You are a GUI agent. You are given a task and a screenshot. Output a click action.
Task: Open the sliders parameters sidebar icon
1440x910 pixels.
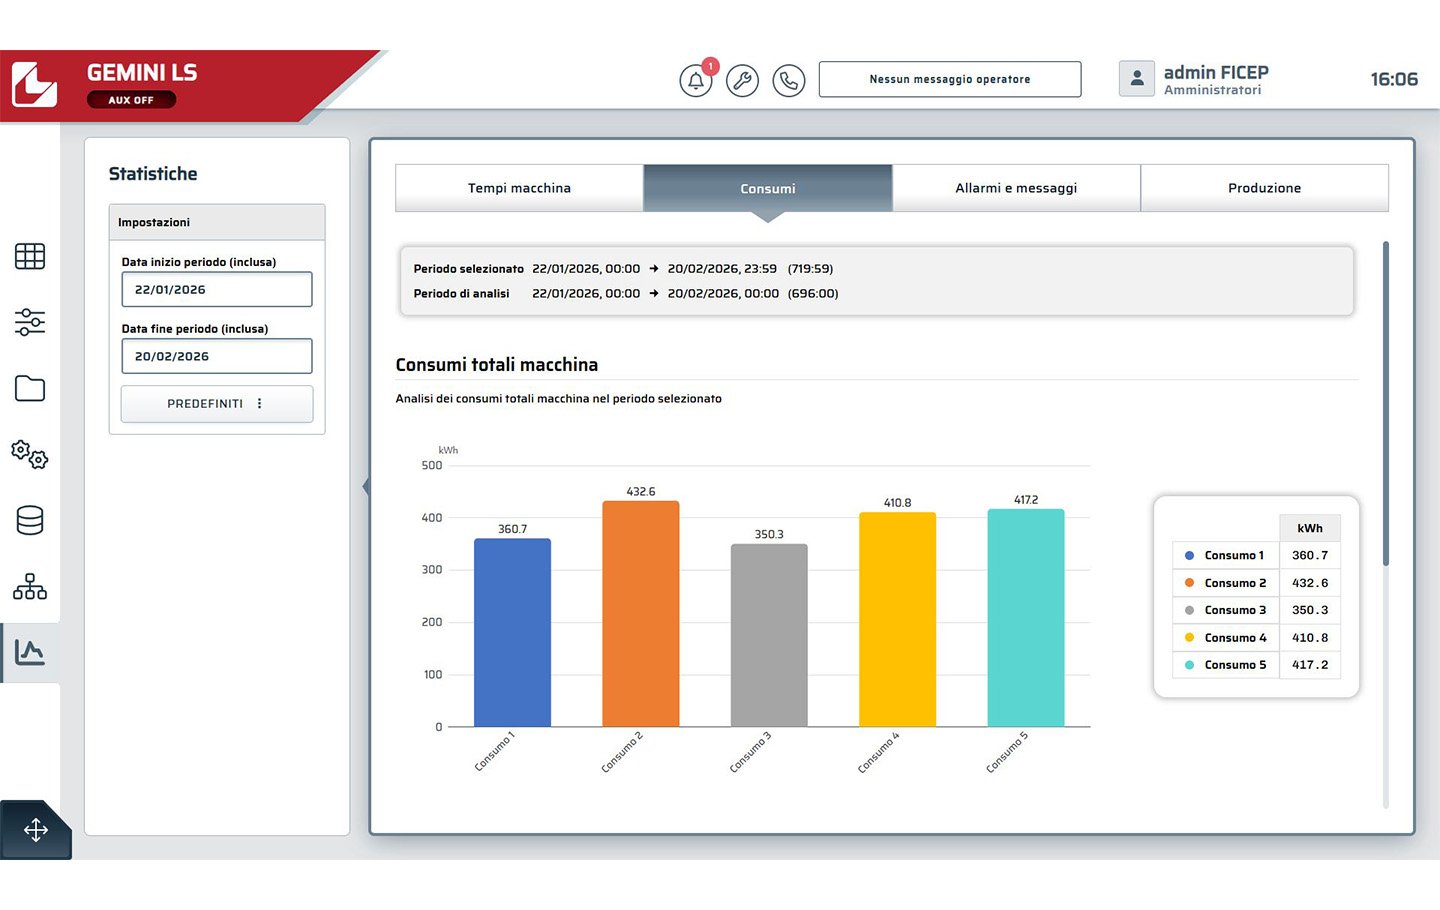30,322
